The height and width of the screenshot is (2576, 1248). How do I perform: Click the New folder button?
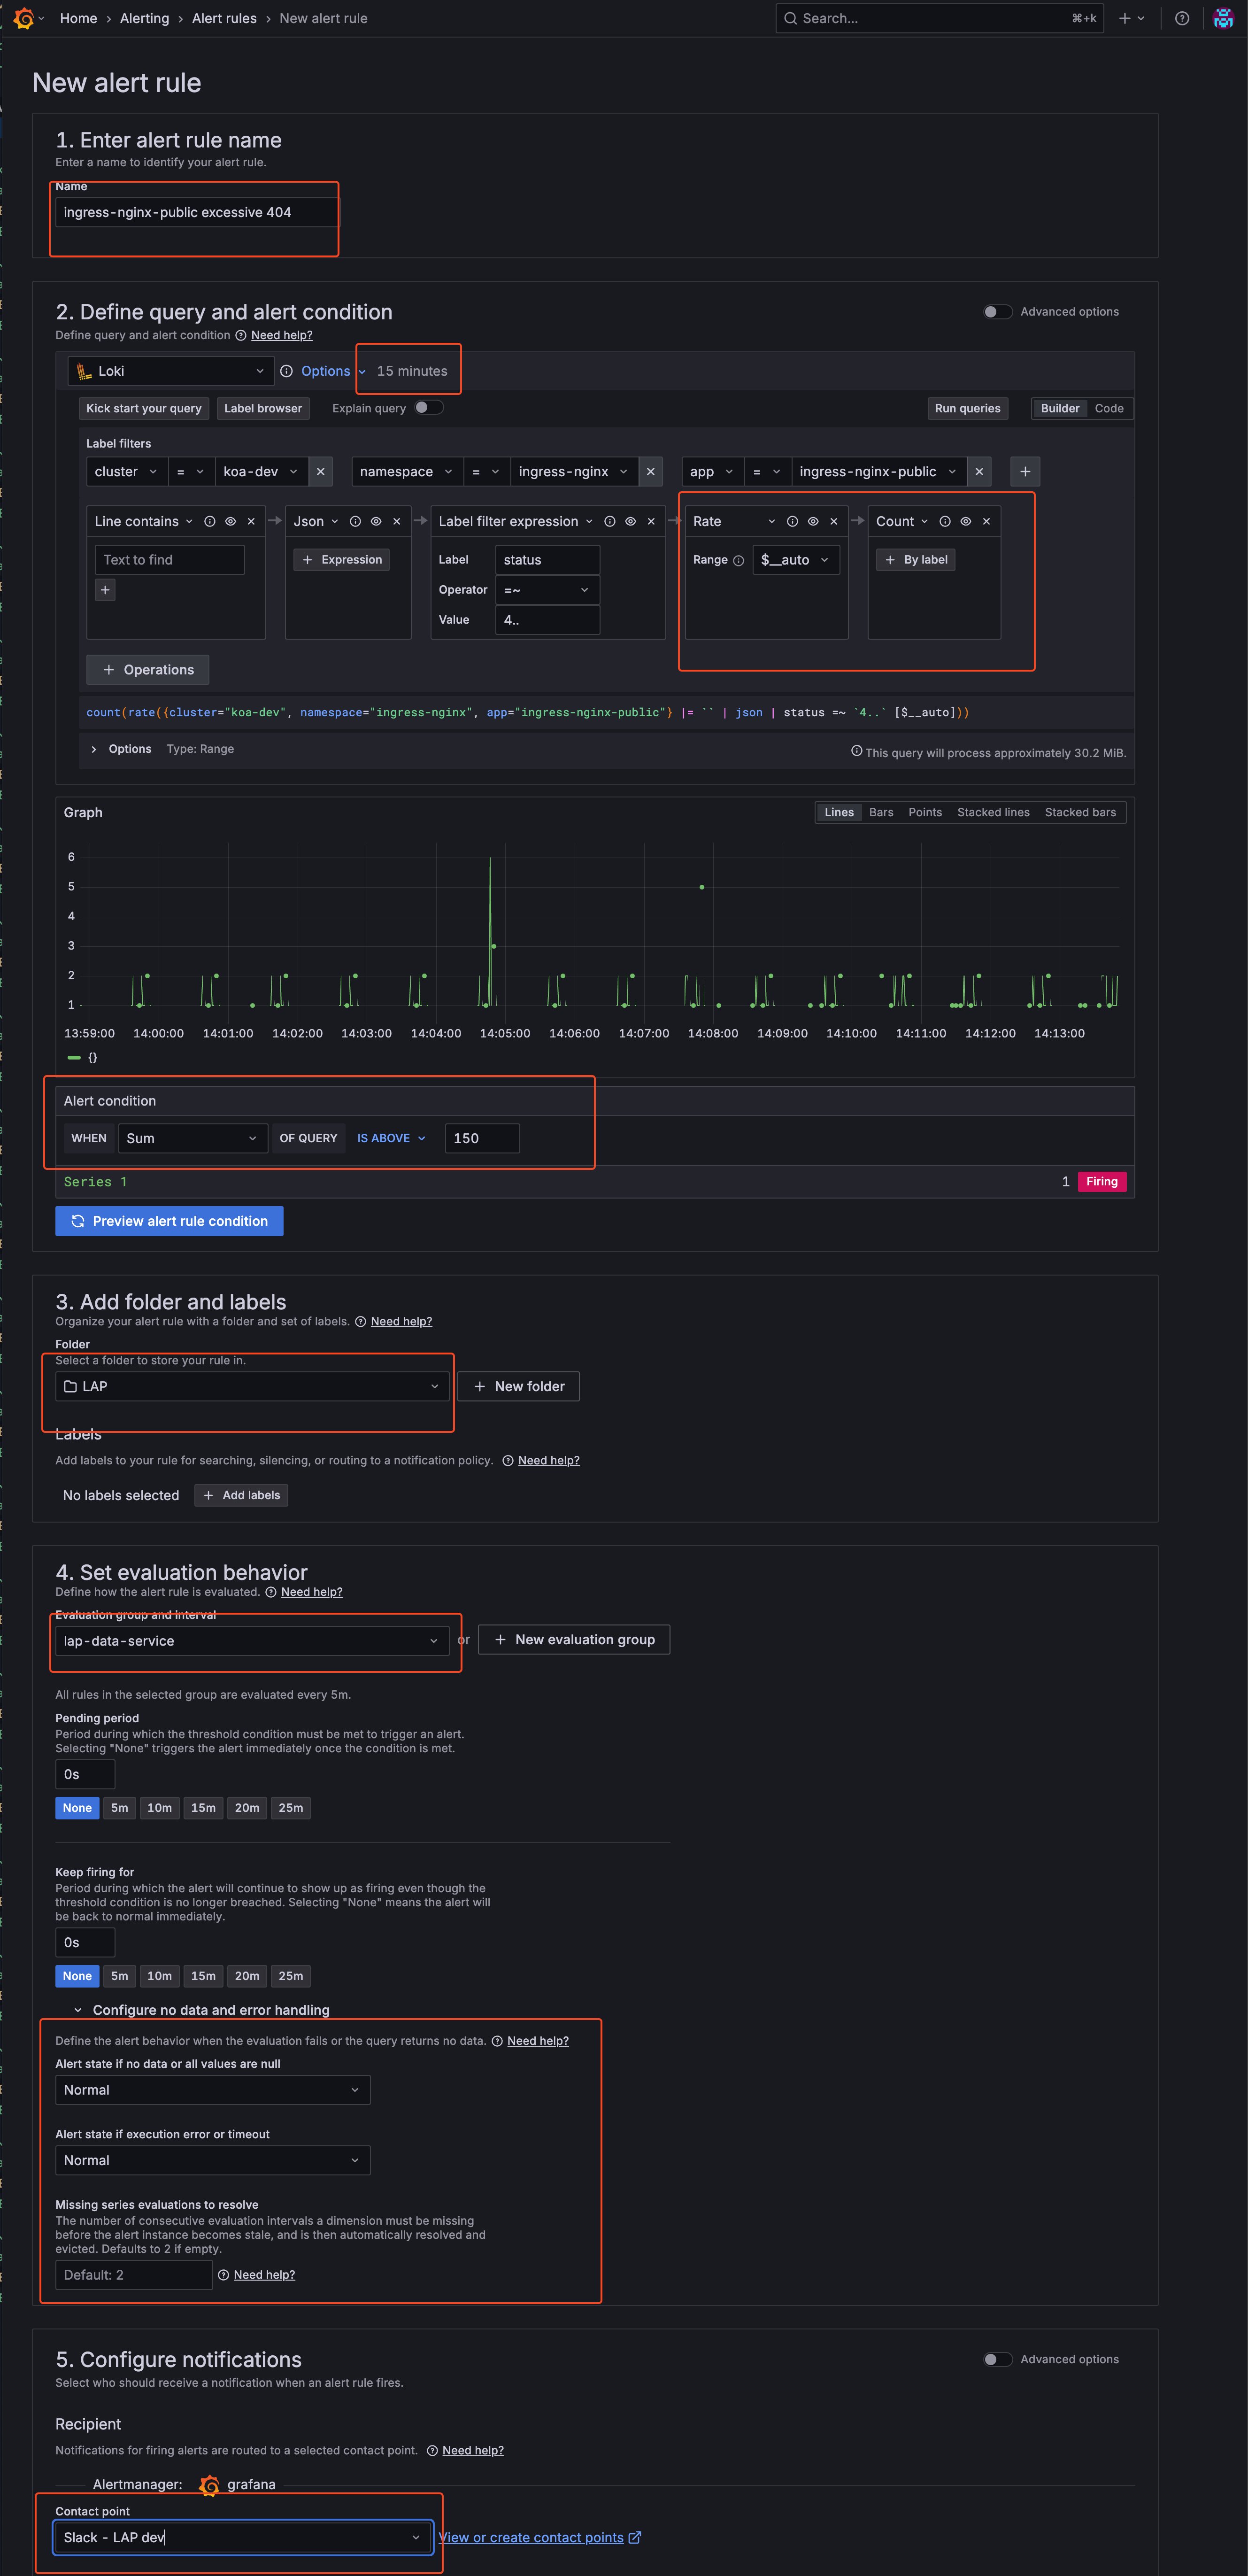click(518, 1386)
